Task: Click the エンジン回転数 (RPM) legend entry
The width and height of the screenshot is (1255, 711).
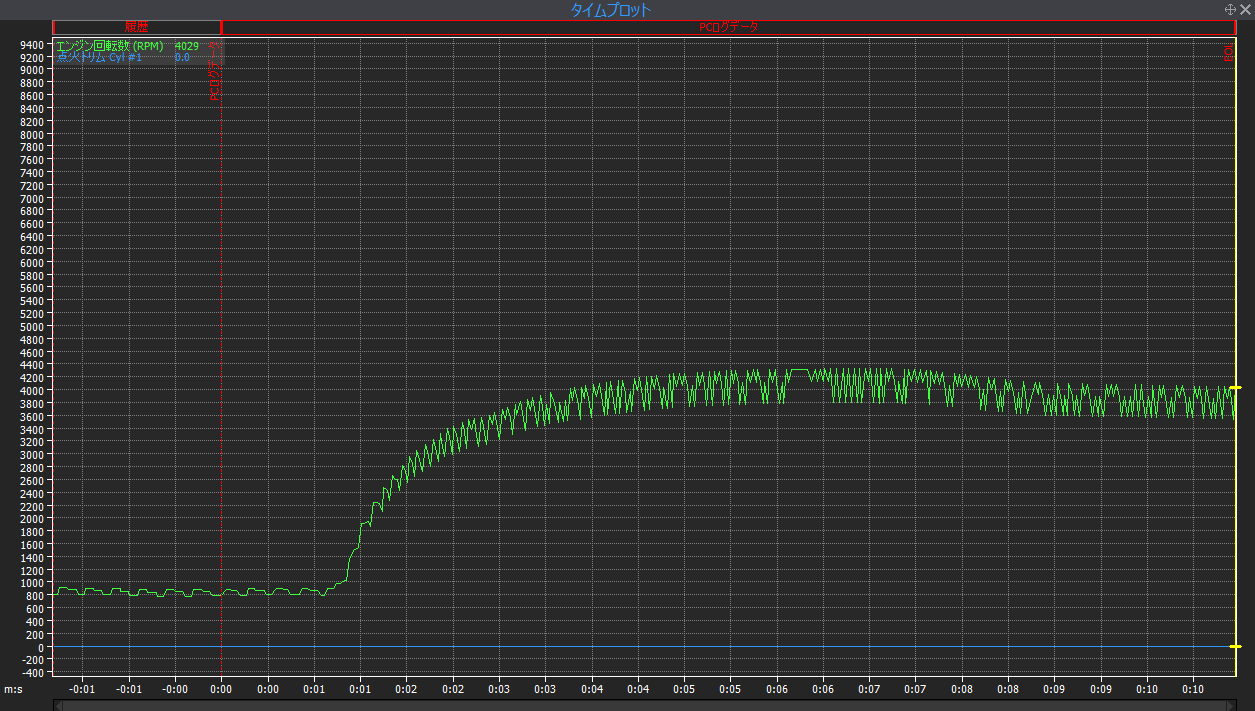Action: (x=109, y=46)
